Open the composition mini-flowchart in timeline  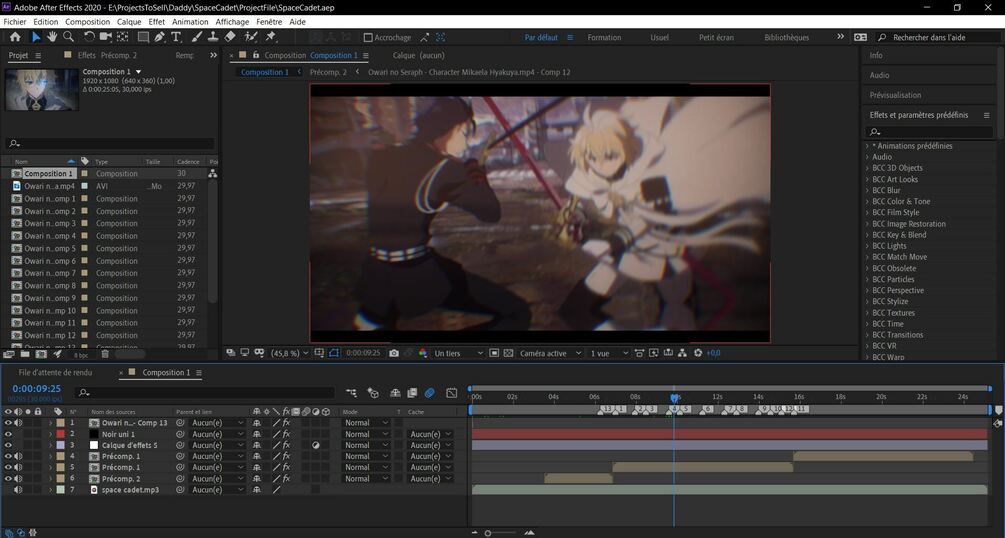(x=351, y=392)
